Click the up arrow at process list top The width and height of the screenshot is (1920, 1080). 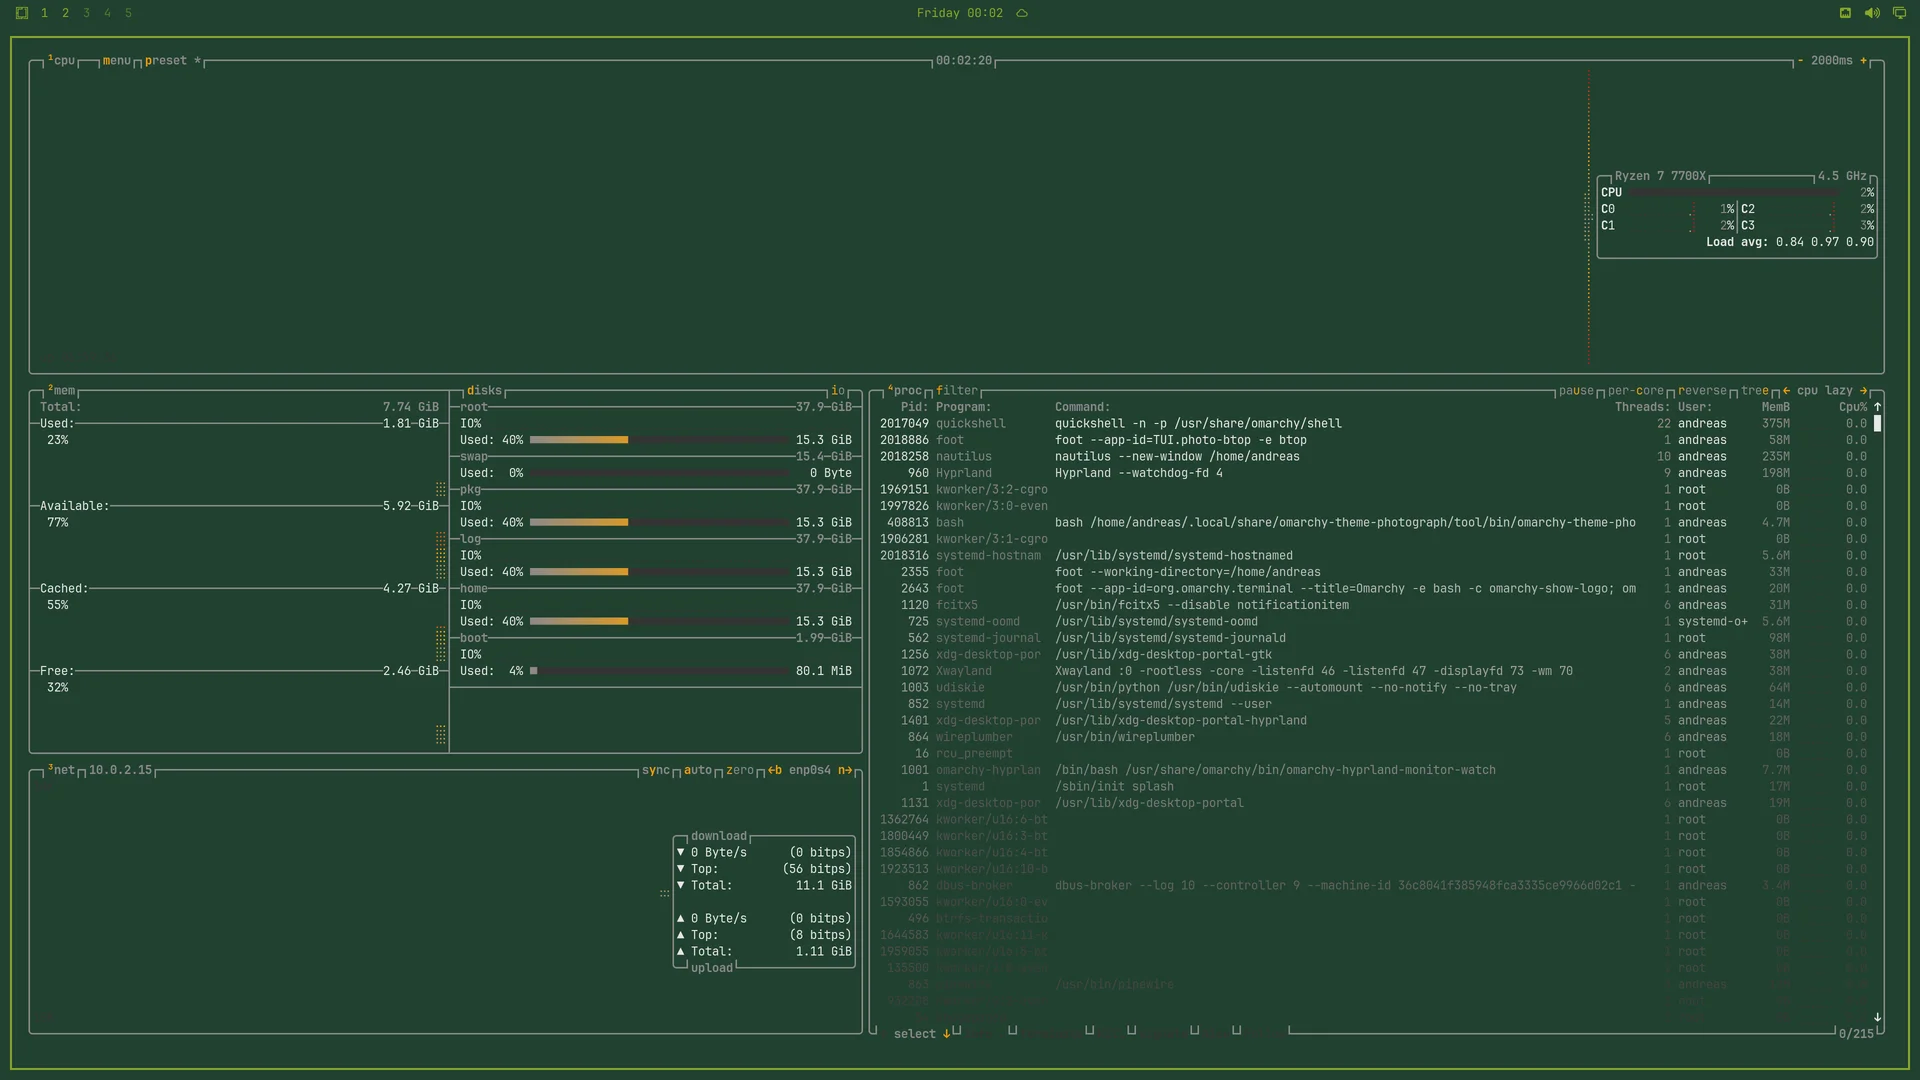(x=1877, y=407)
